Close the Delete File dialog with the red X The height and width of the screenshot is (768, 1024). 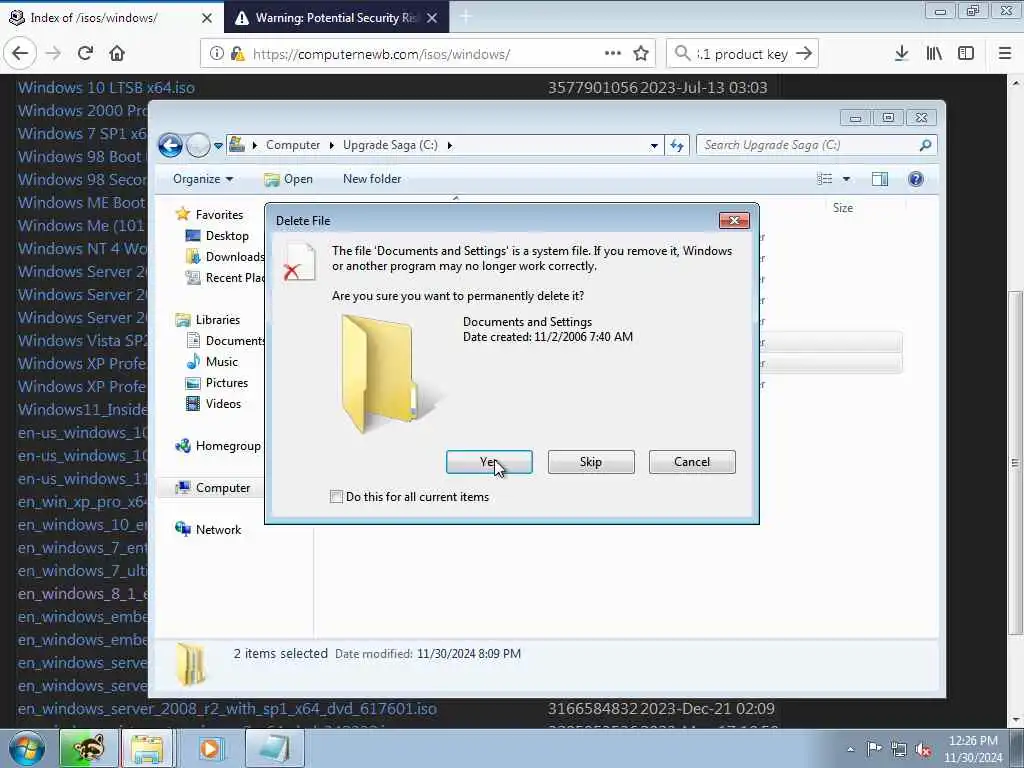pos(734,221)
